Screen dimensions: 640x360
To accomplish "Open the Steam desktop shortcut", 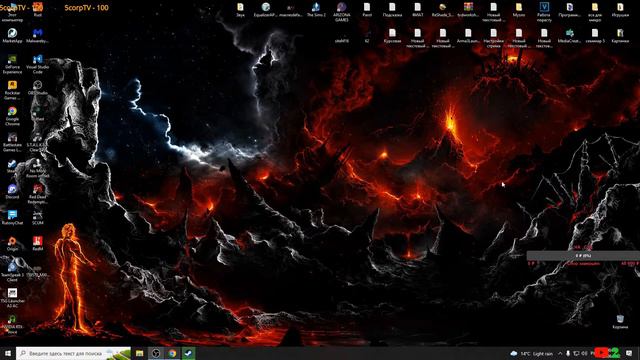I will click(12, 166).
